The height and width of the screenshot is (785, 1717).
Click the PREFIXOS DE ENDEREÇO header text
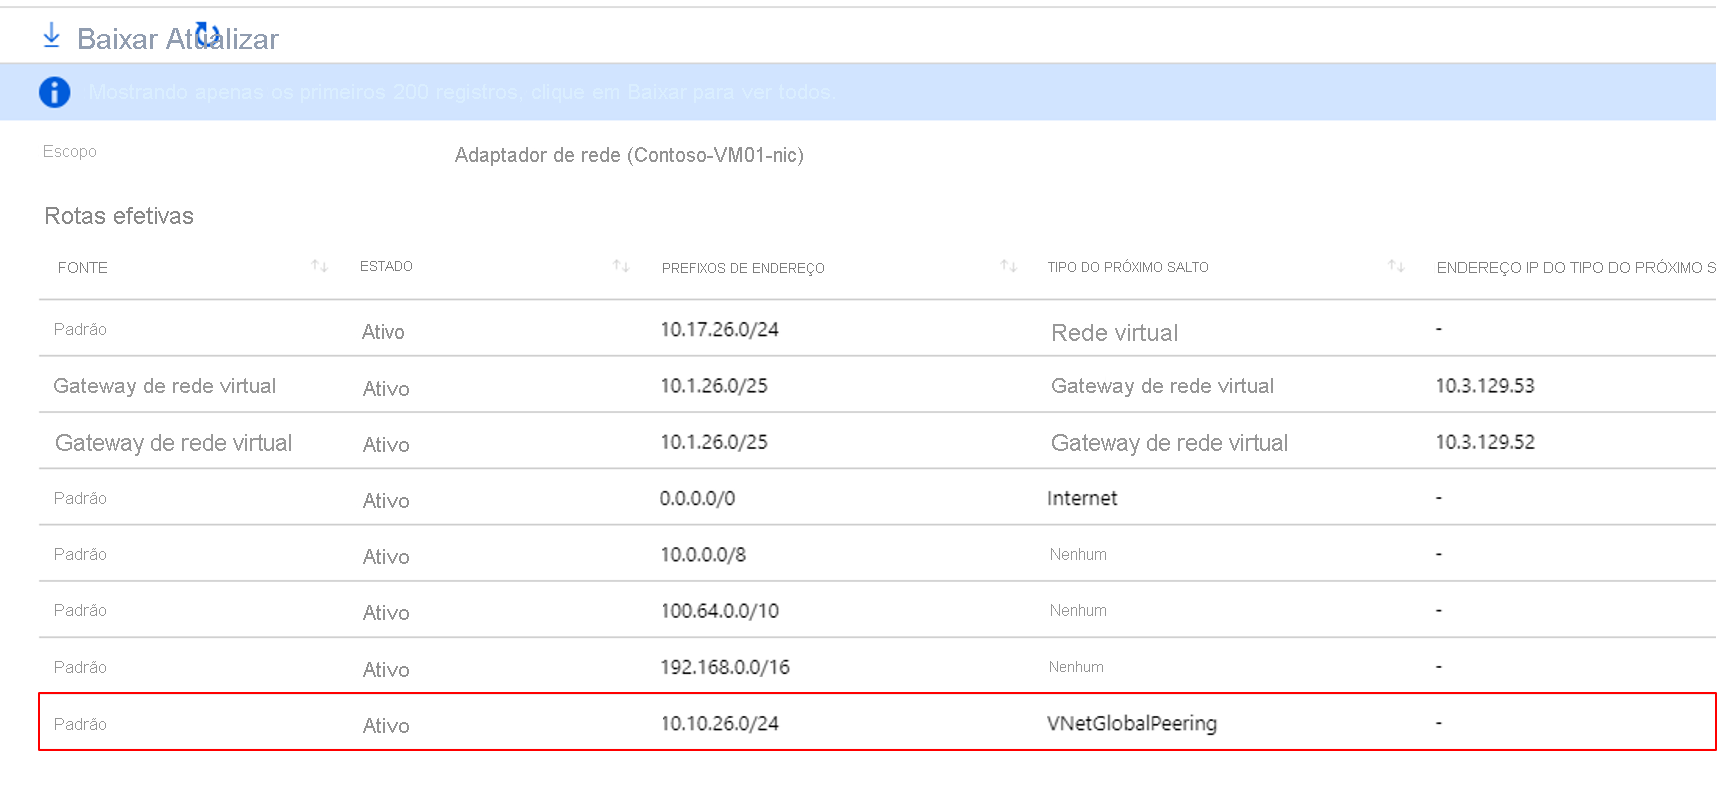click(743, 268)
